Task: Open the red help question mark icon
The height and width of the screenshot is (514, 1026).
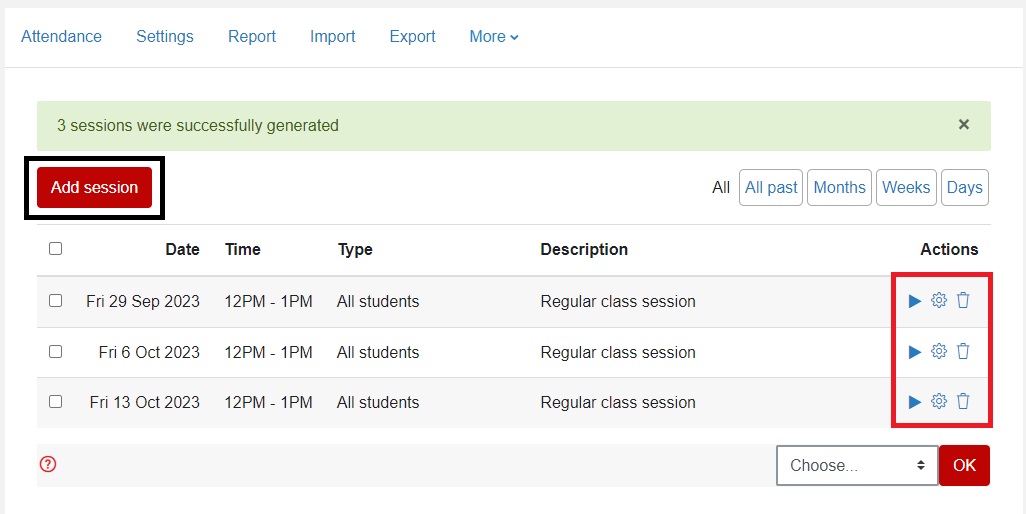Action: tap(48, 464)
